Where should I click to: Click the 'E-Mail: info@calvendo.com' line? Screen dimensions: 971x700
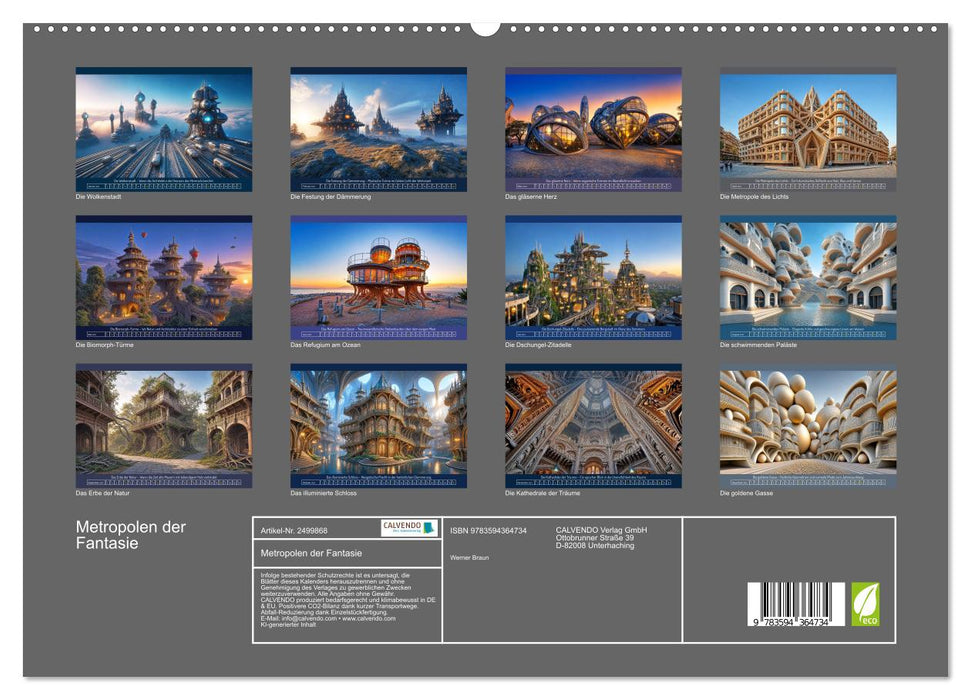(298, 619)
